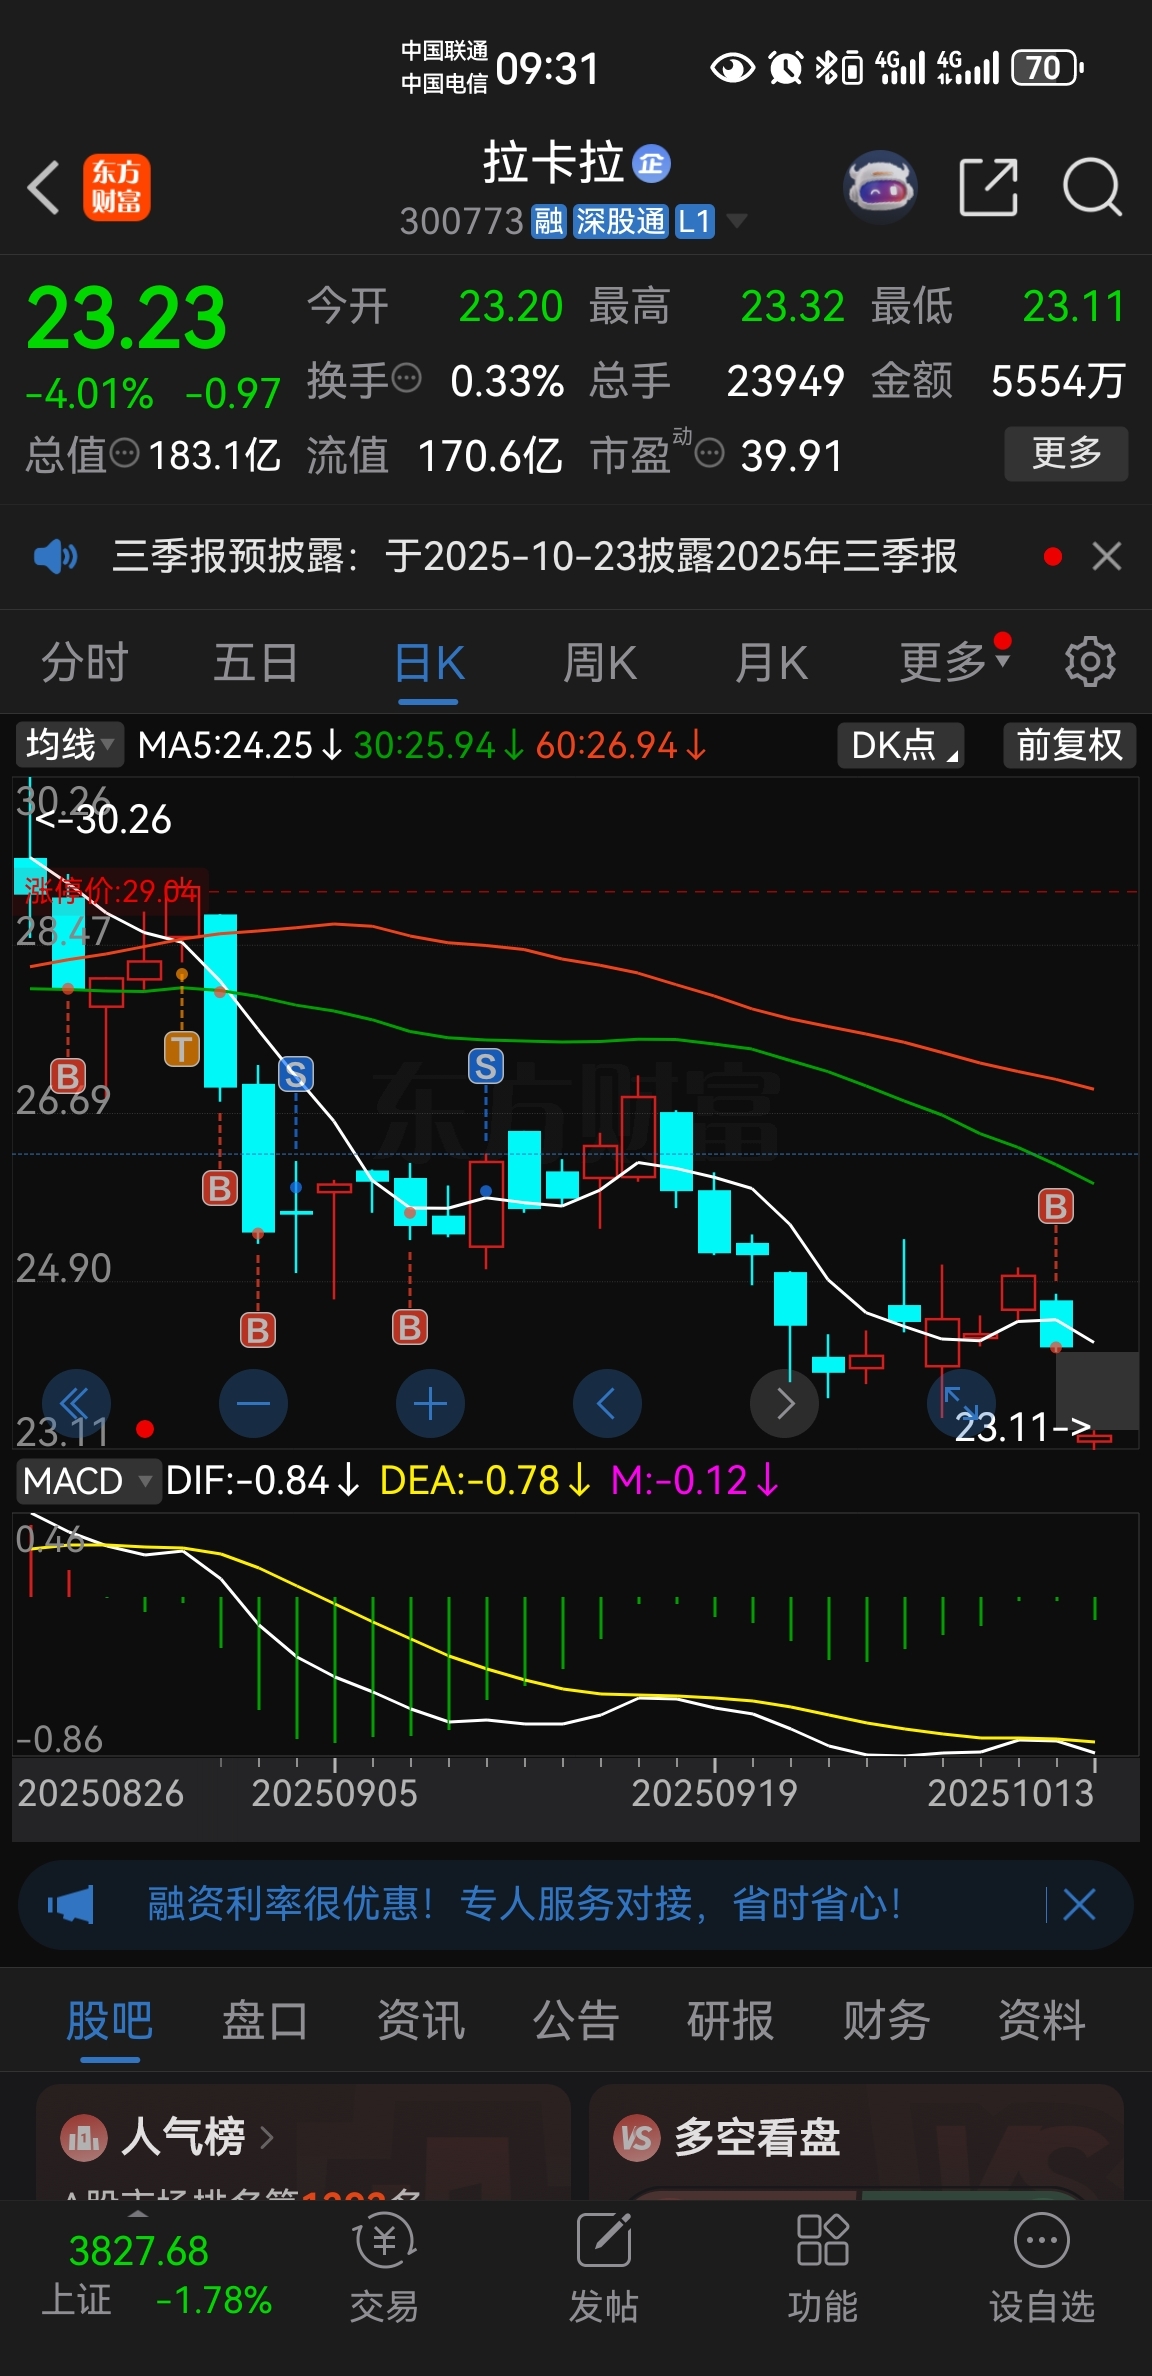
Task: Tap the first S sell marker
Action: pyautogui.click(x=296, y=1075)
